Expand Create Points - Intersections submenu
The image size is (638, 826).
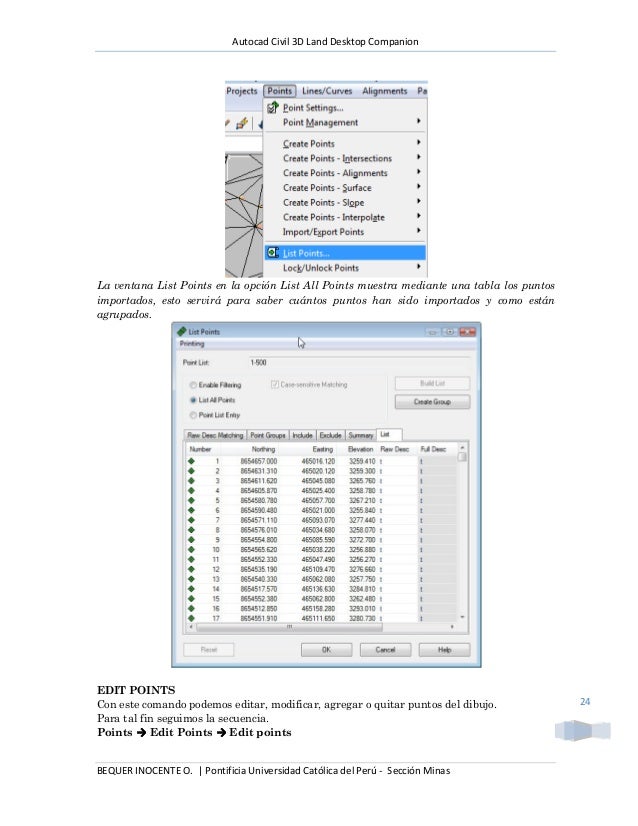345,158
